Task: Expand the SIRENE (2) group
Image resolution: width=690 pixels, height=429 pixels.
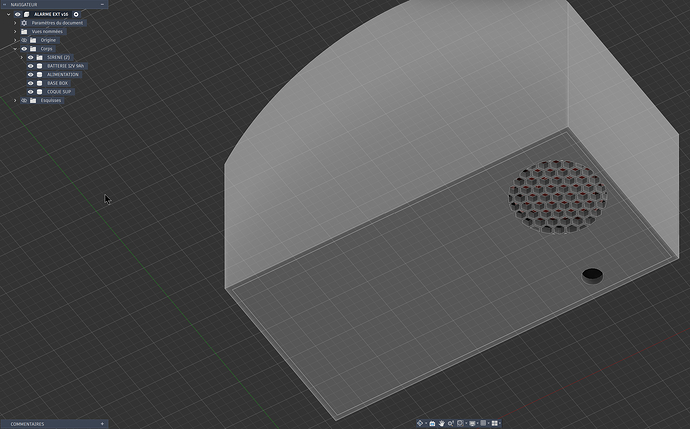Action: [x=22, y=57]
